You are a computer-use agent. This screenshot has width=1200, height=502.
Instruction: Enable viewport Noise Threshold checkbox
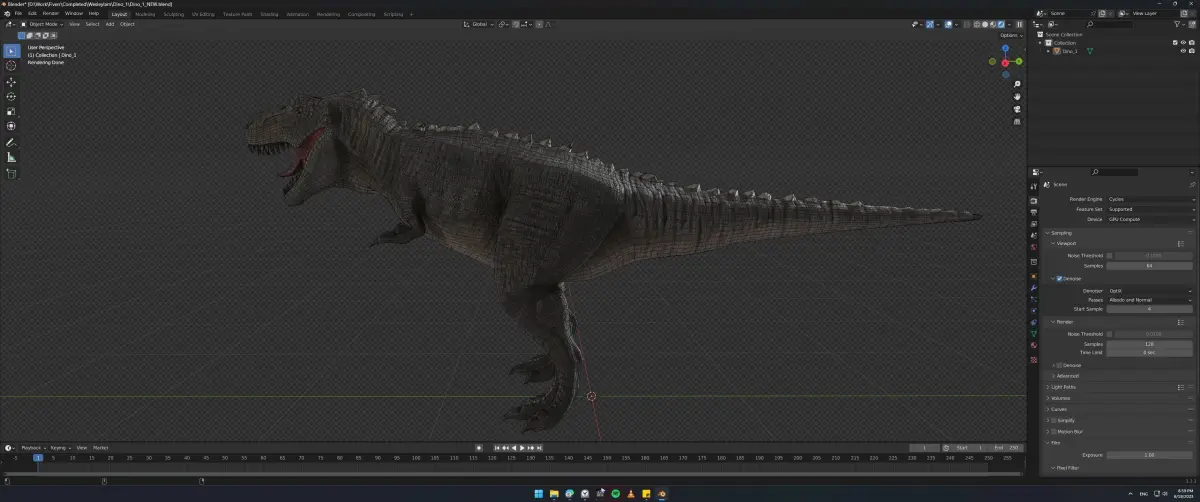pos(1109,256)
